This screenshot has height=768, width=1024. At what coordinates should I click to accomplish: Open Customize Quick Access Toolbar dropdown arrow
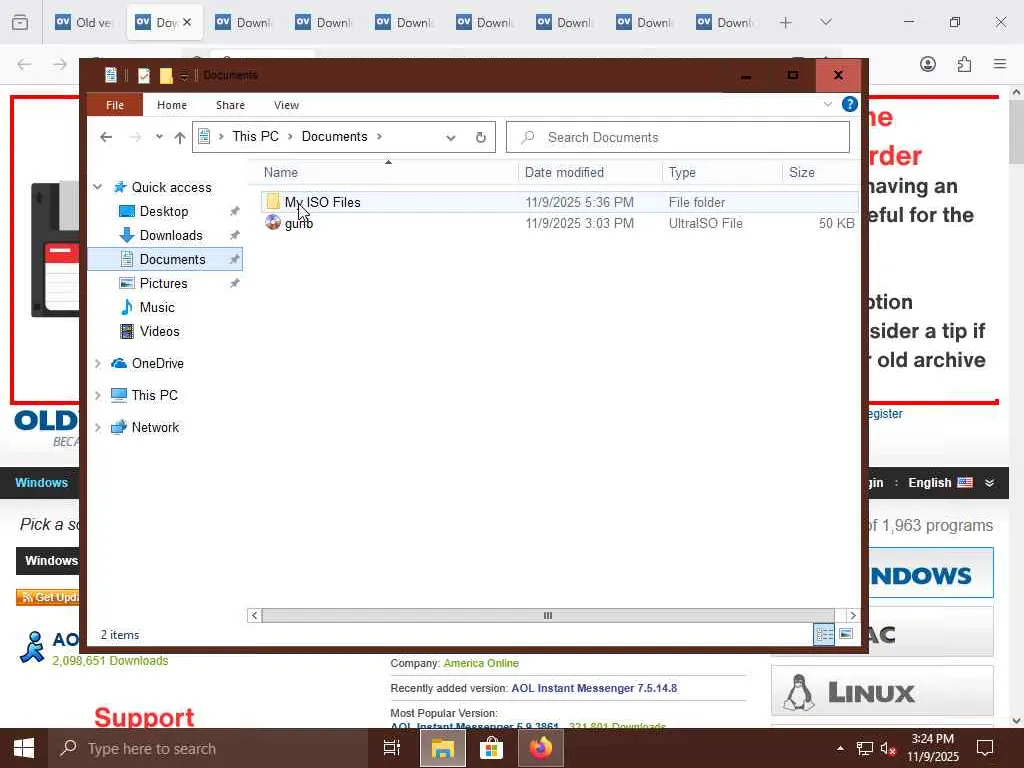(184, 76)
